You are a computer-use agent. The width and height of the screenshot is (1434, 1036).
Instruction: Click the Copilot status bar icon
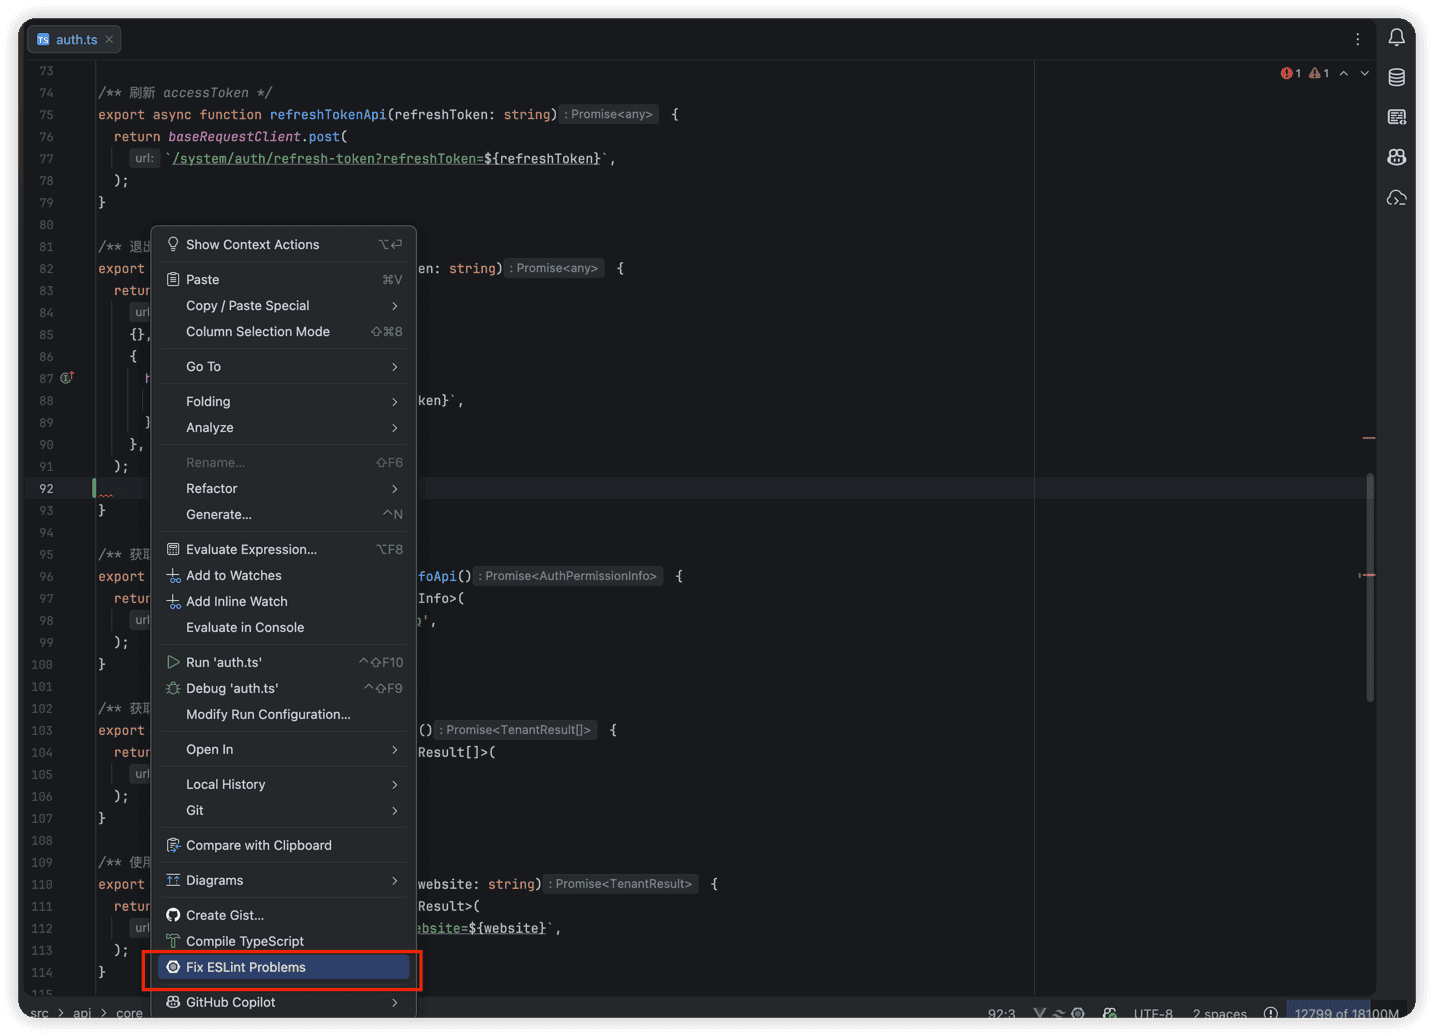click(1109, 1013)
